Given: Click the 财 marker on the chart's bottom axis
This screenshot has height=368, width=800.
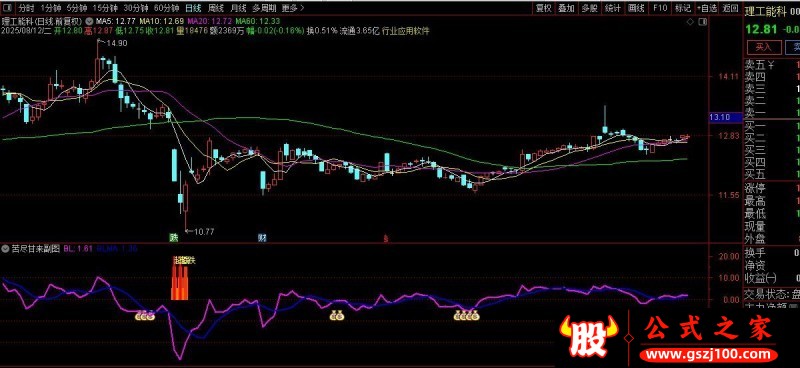Looking at the screenshot, I should point(262,238).
